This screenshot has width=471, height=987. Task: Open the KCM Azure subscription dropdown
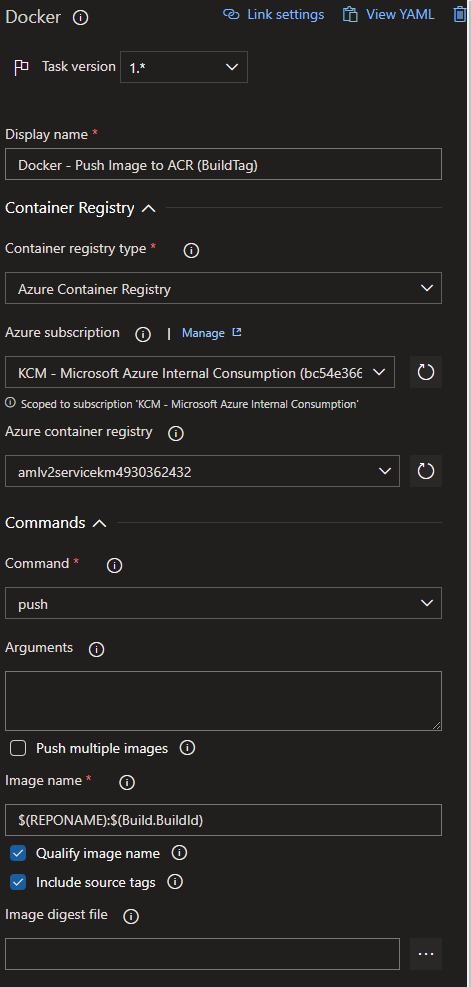(200, 373)
